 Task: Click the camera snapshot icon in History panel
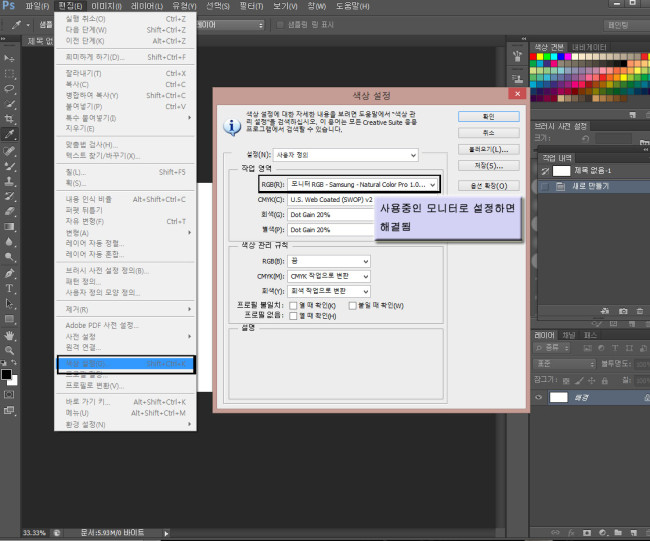pos(622,311)
